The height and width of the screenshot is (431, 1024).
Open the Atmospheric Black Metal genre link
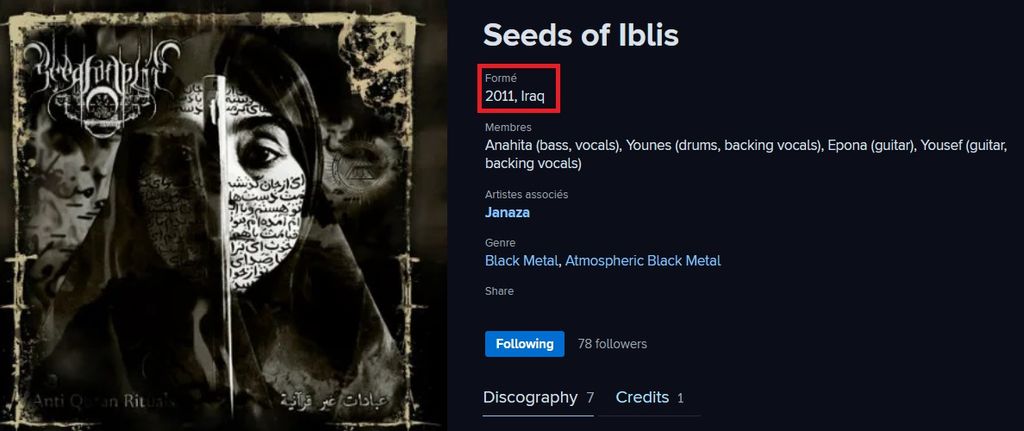click(x=643, y=261)
